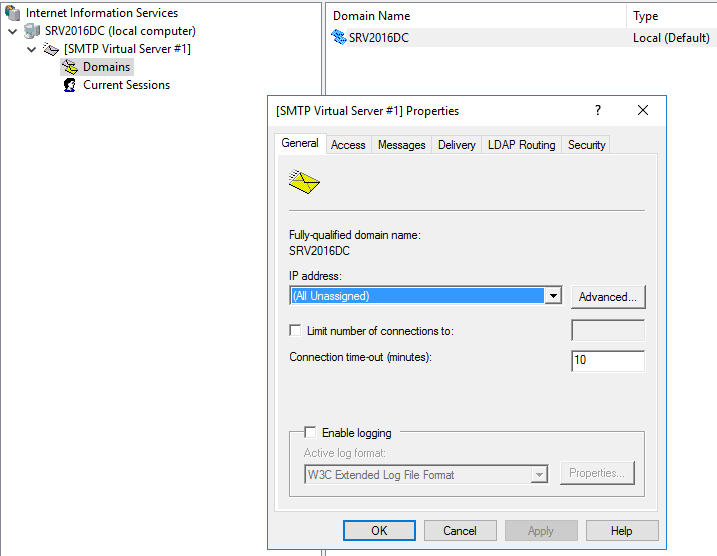The image size is (717, 556).
Task: Click the Apply button
Action: [x=541, y=530]
